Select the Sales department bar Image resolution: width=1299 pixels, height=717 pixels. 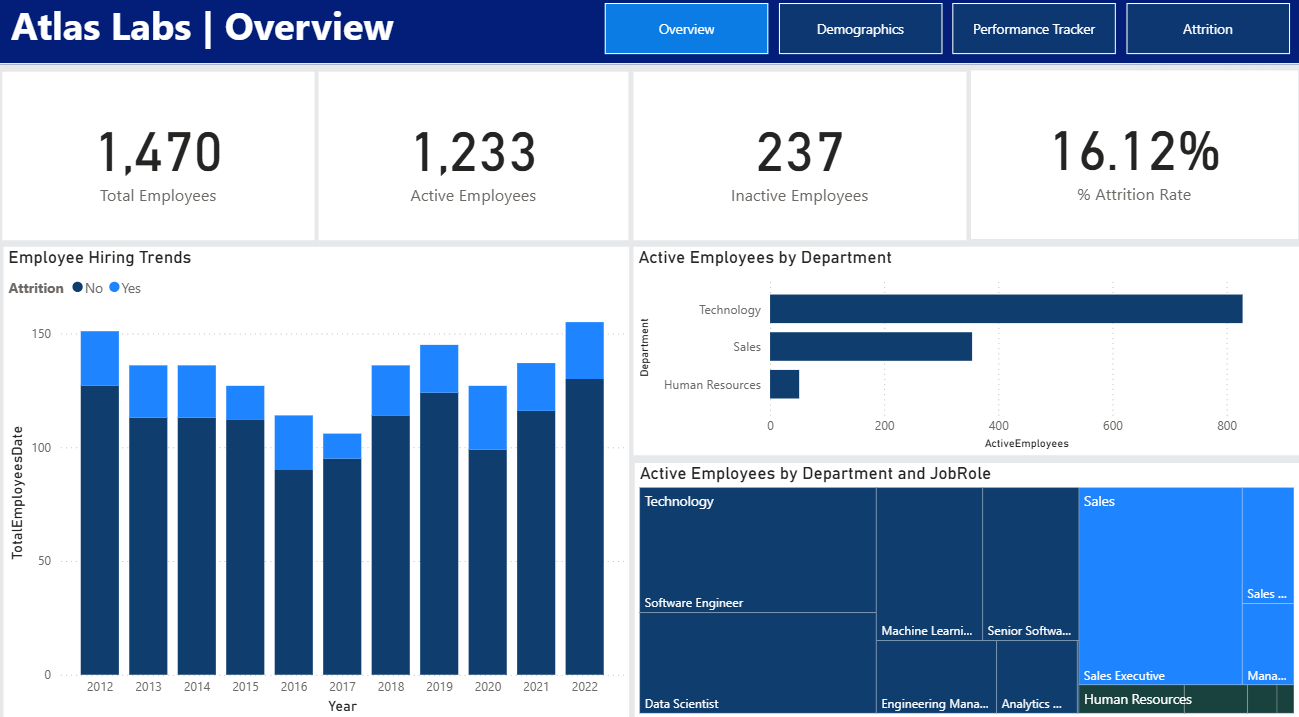(871, 347)
